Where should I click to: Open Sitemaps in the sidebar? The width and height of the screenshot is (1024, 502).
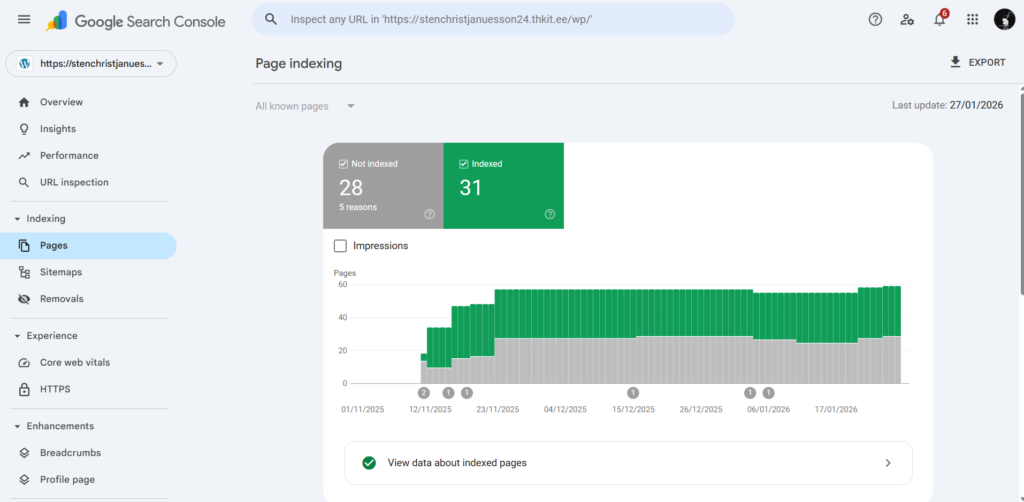61,272
